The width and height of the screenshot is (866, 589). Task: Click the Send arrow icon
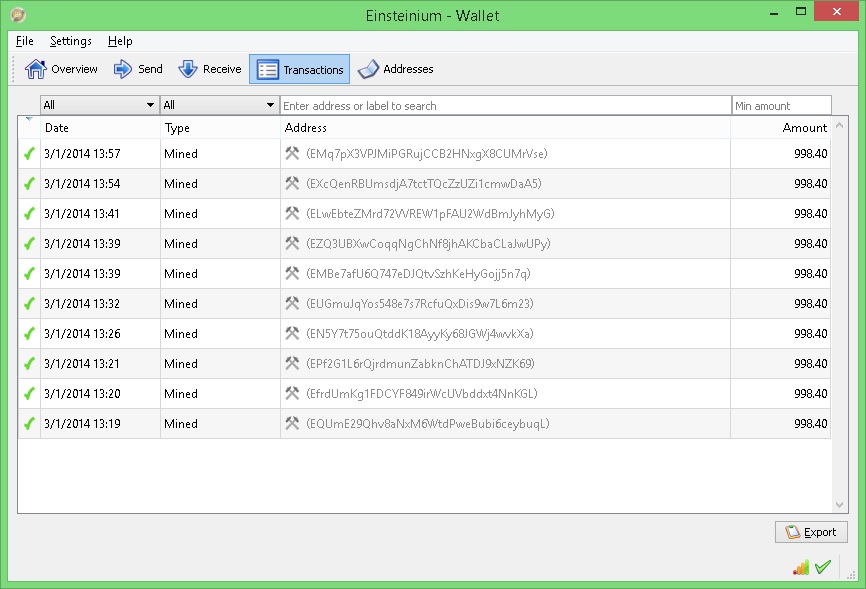[x=123, y=69]
